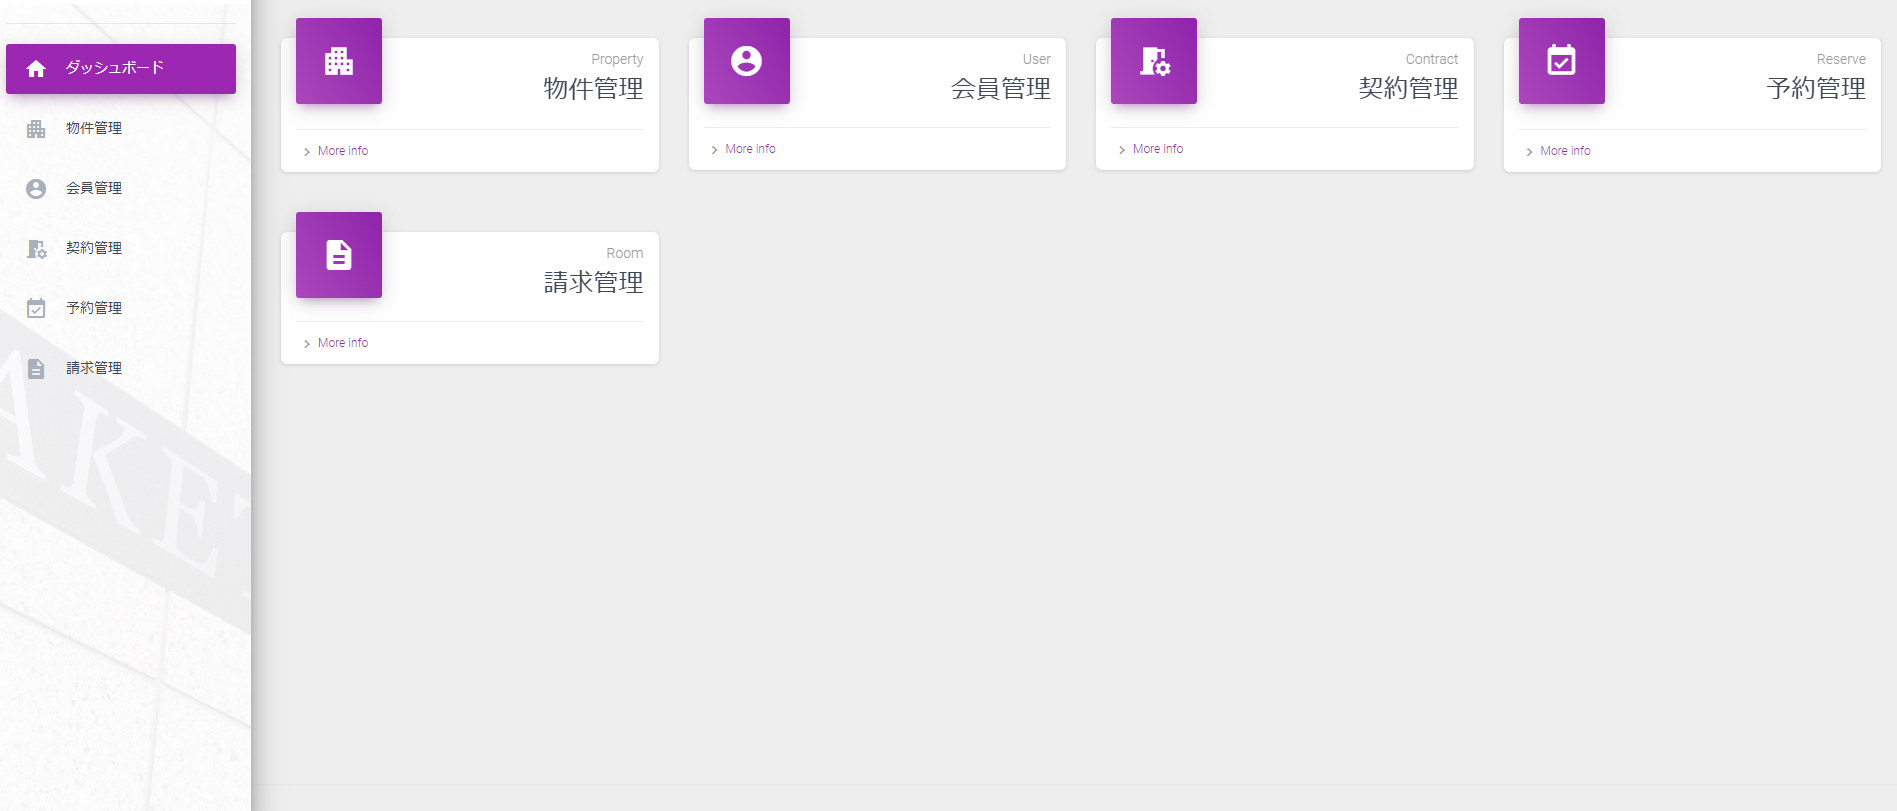Go to 会員管理 in the sidebar
Screen dimensions: 1897x811
[94, 188]
